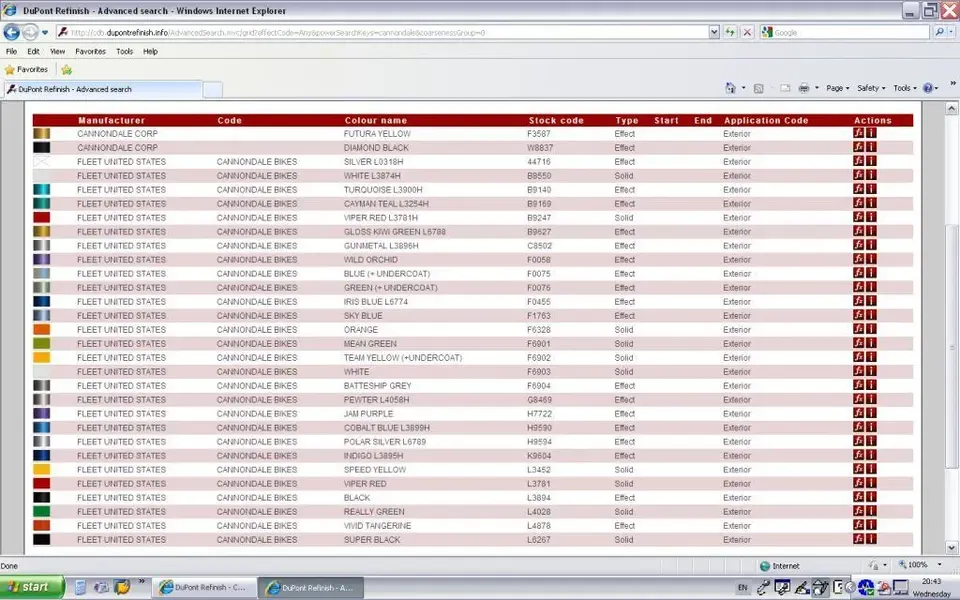Viewport: 960px width, 600px height.
Task: Open formula icon for DIAMOND BLACK row
Action: (858, 147)
